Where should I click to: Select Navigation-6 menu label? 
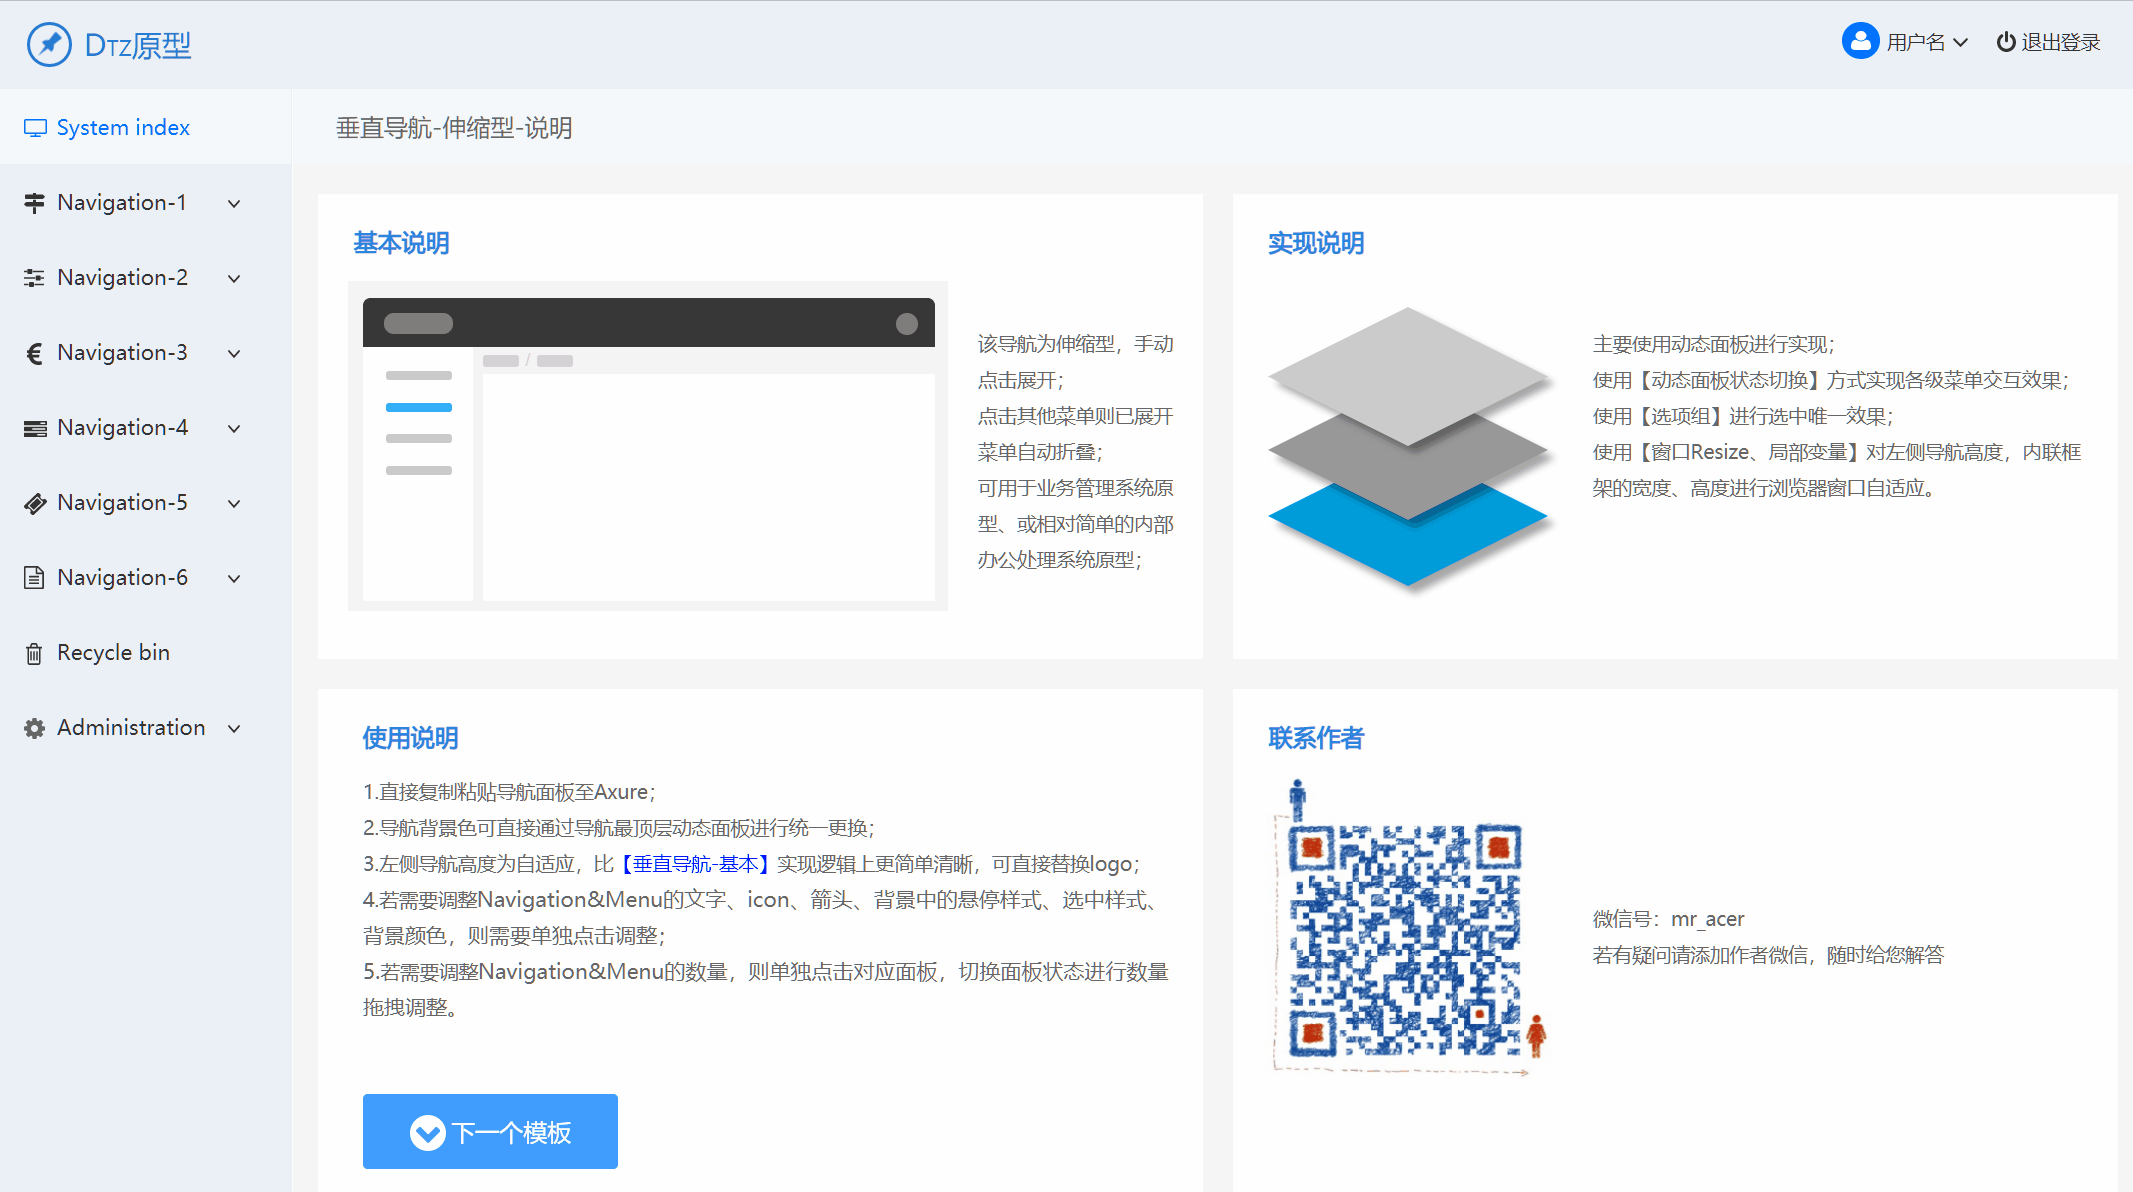click(122, 578)
